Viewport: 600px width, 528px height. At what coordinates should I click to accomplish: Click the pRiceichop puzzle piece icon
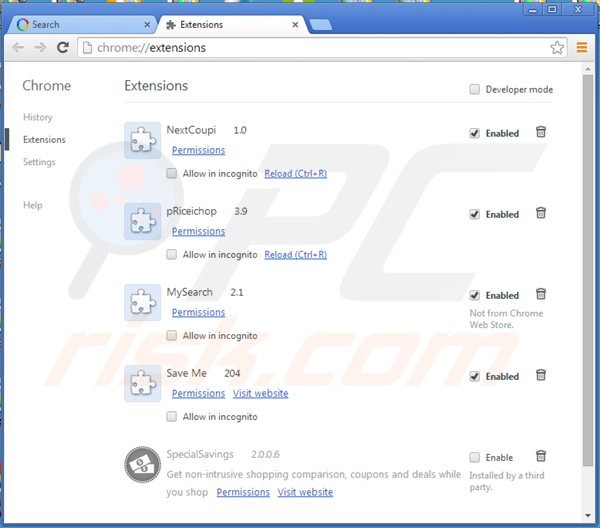(142, 222)
